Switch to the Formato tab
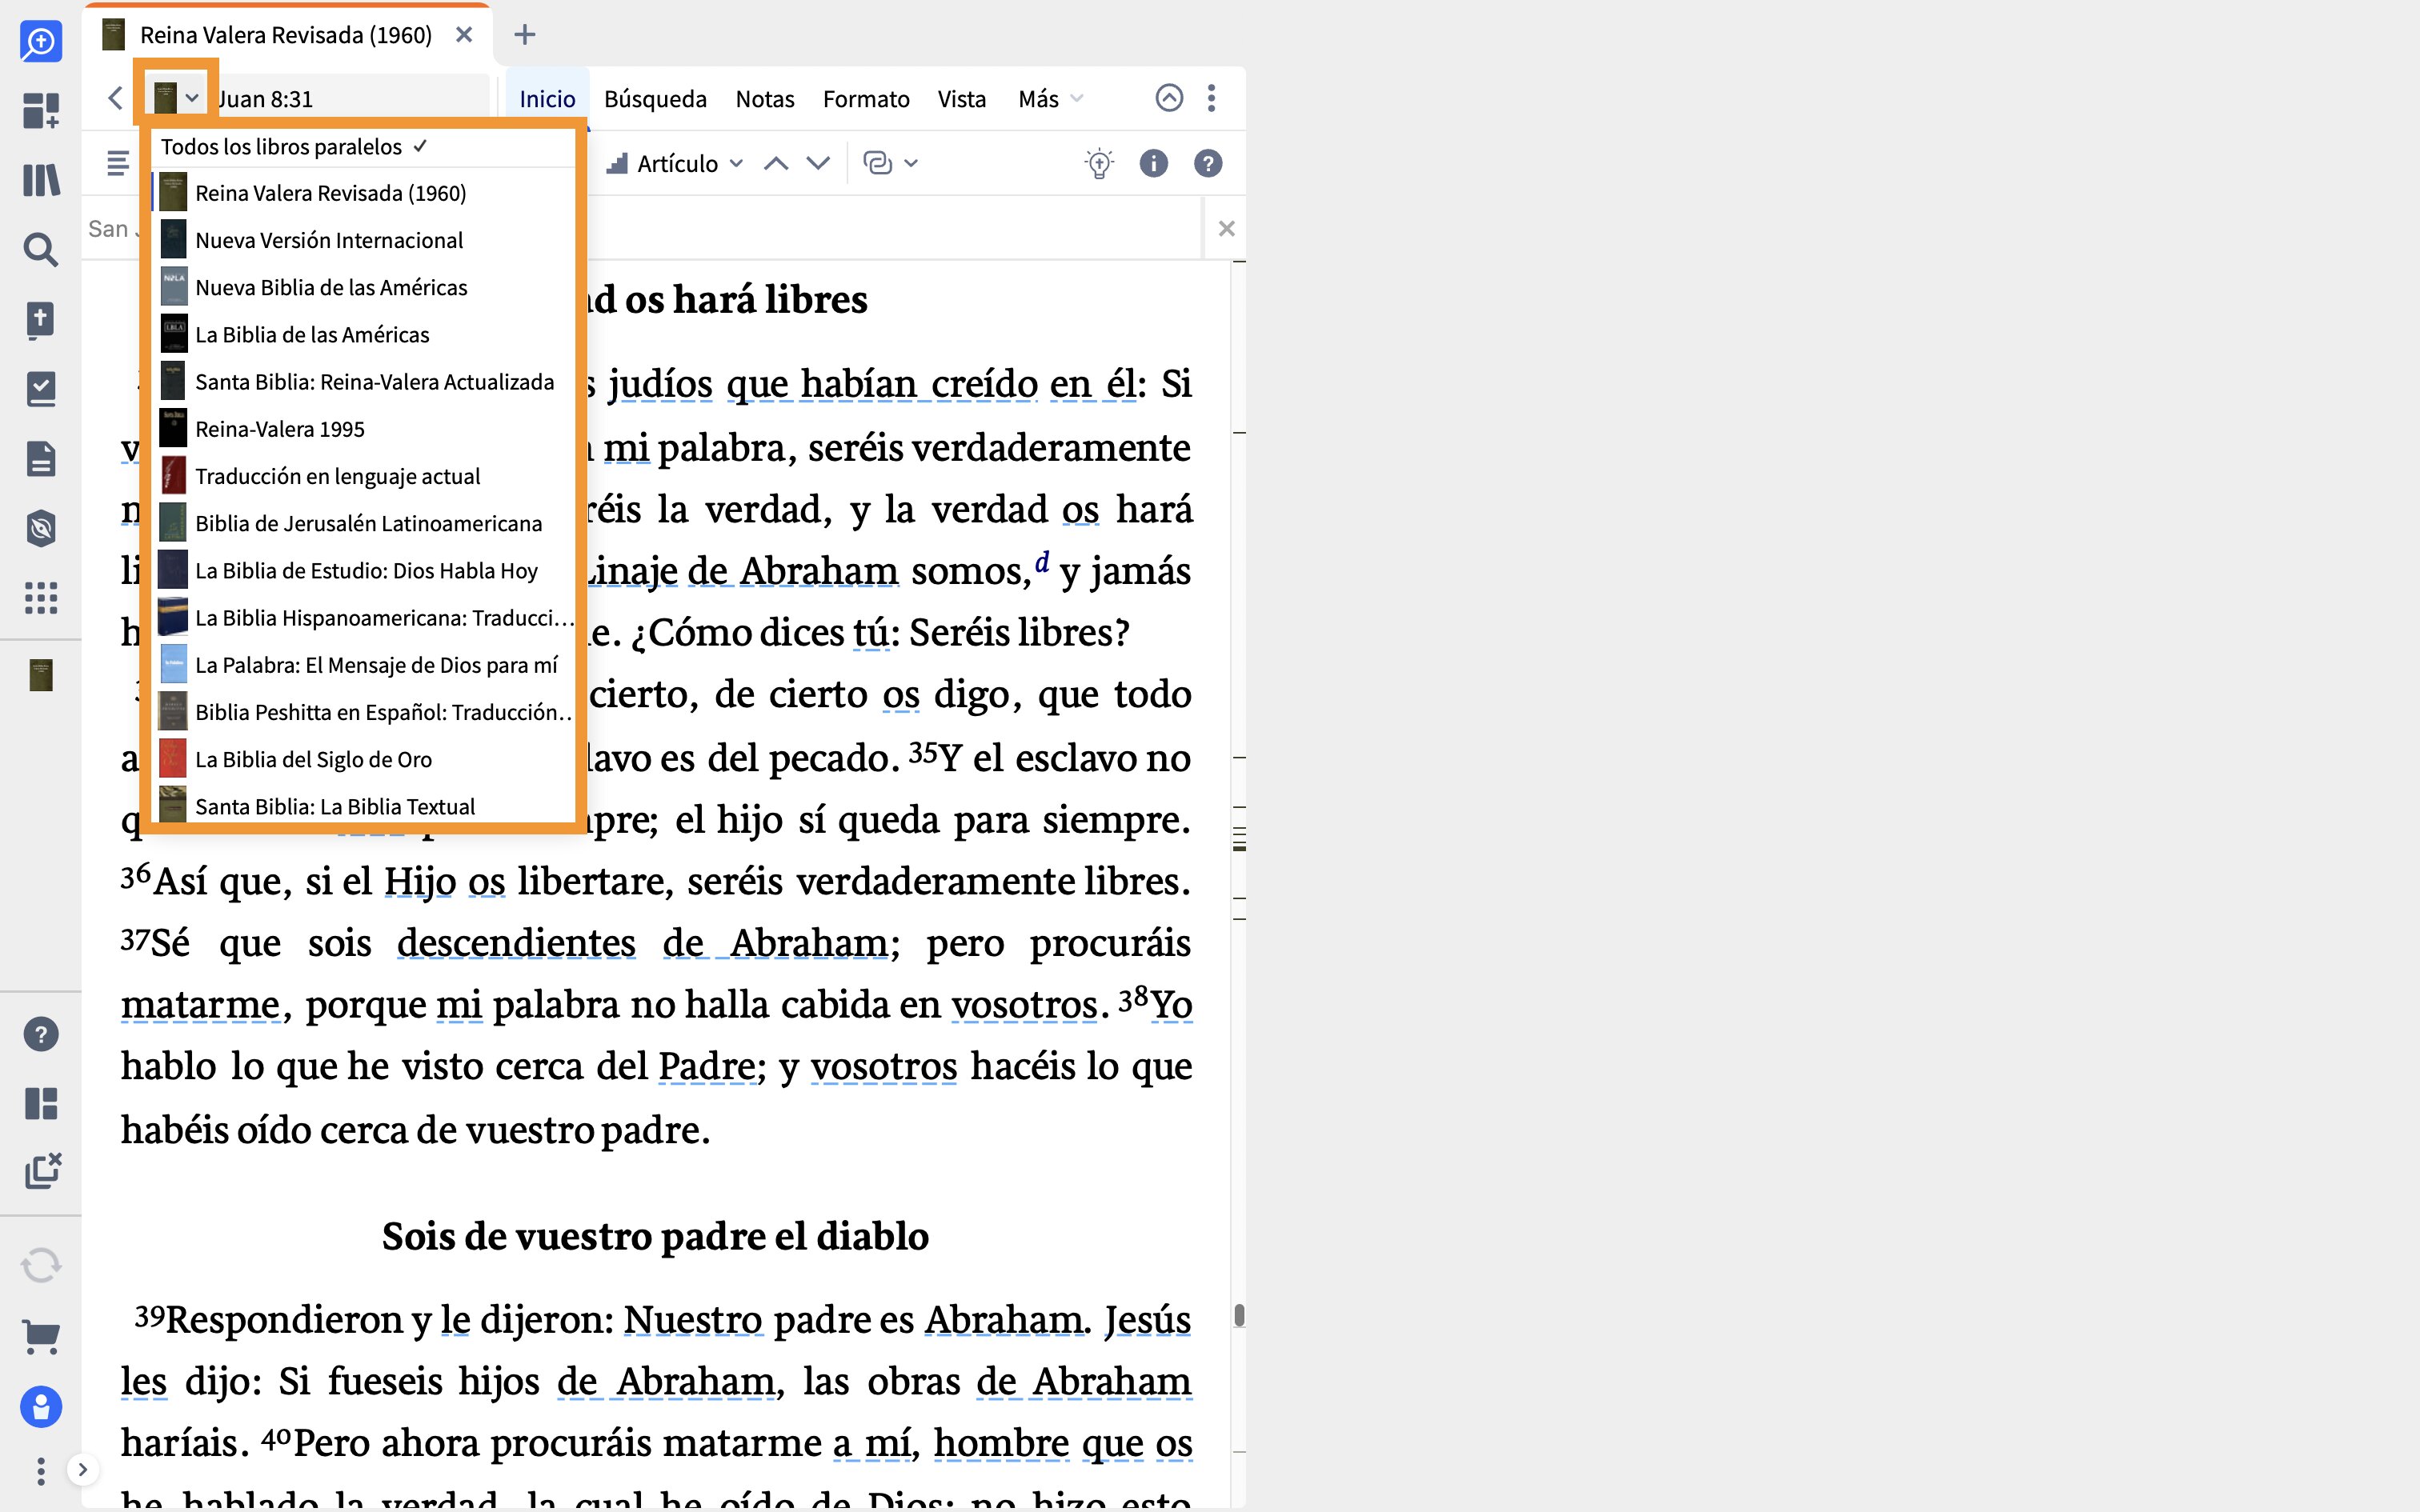Image resolution: width=2420 pixels, height=1512 pixels. click(866, 99)
